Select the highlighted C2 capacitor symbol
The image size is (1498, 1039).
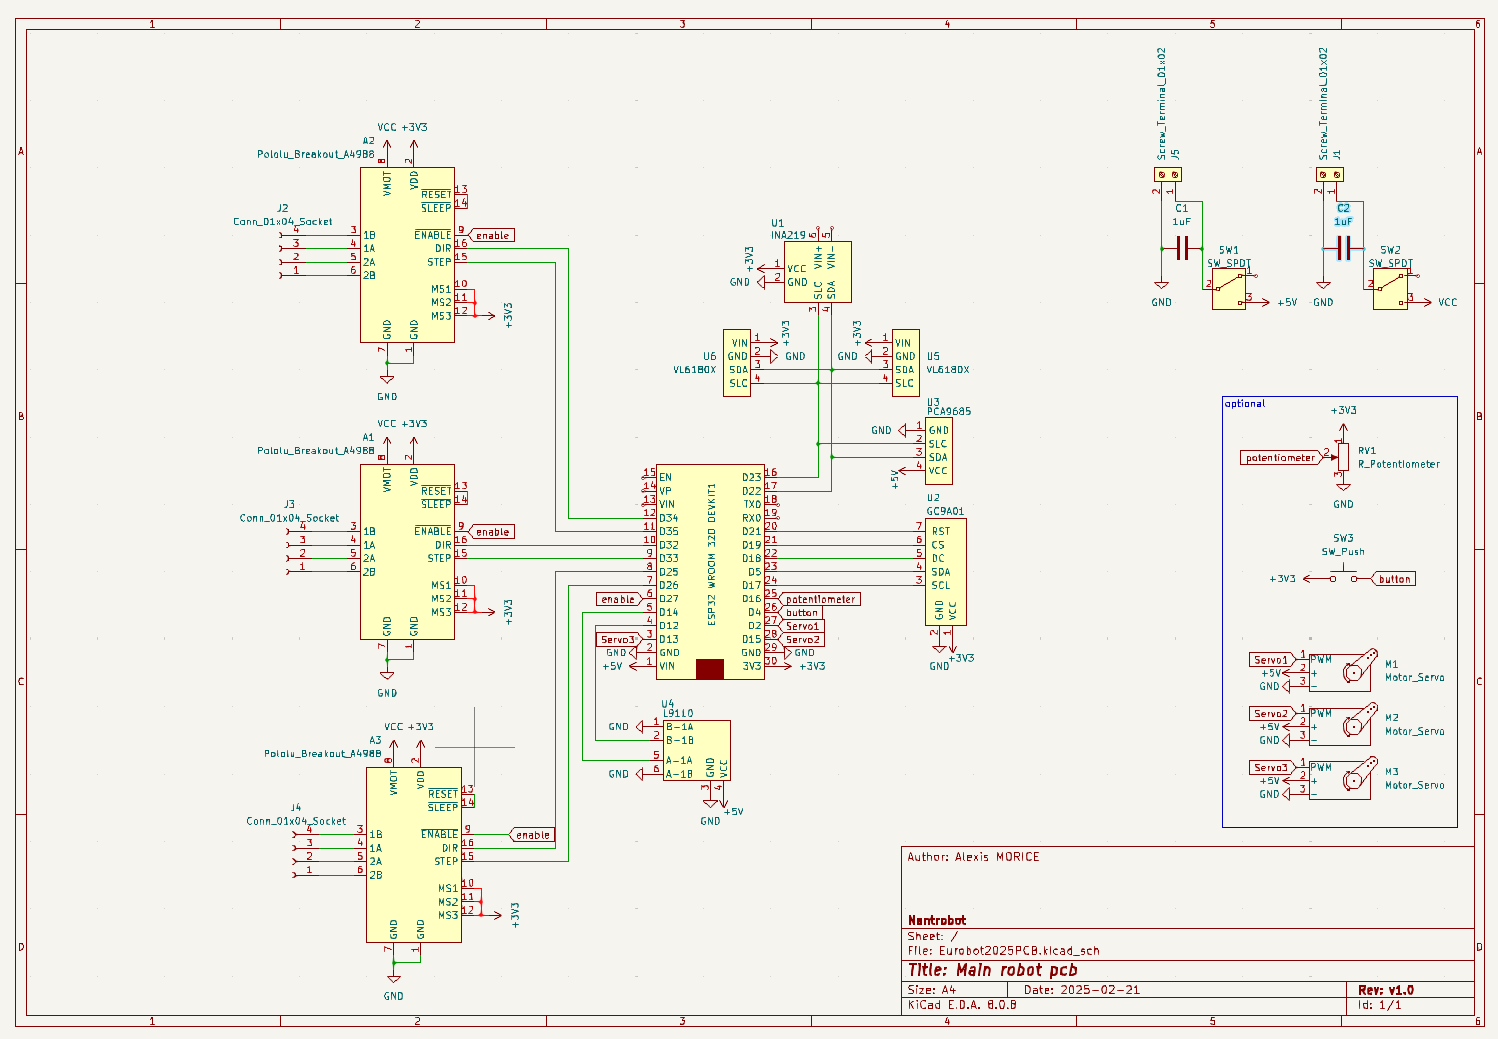tap(1343, 248)
